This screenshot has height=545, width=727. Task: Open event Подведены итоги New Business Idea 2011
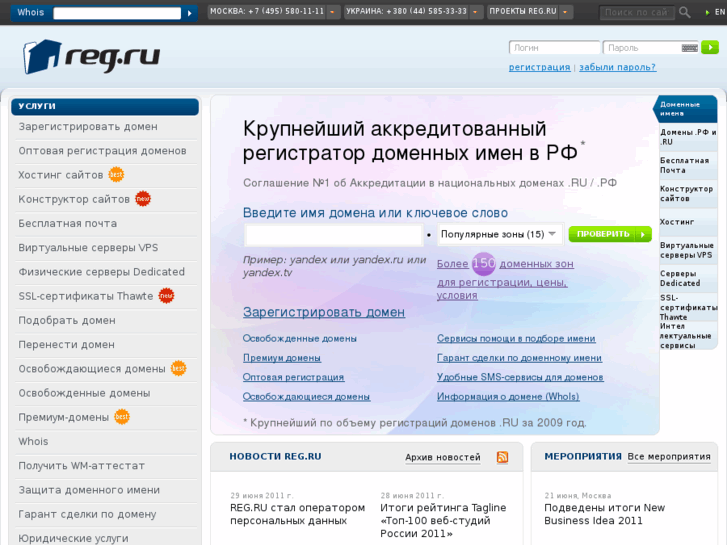[x=605, y=514]
